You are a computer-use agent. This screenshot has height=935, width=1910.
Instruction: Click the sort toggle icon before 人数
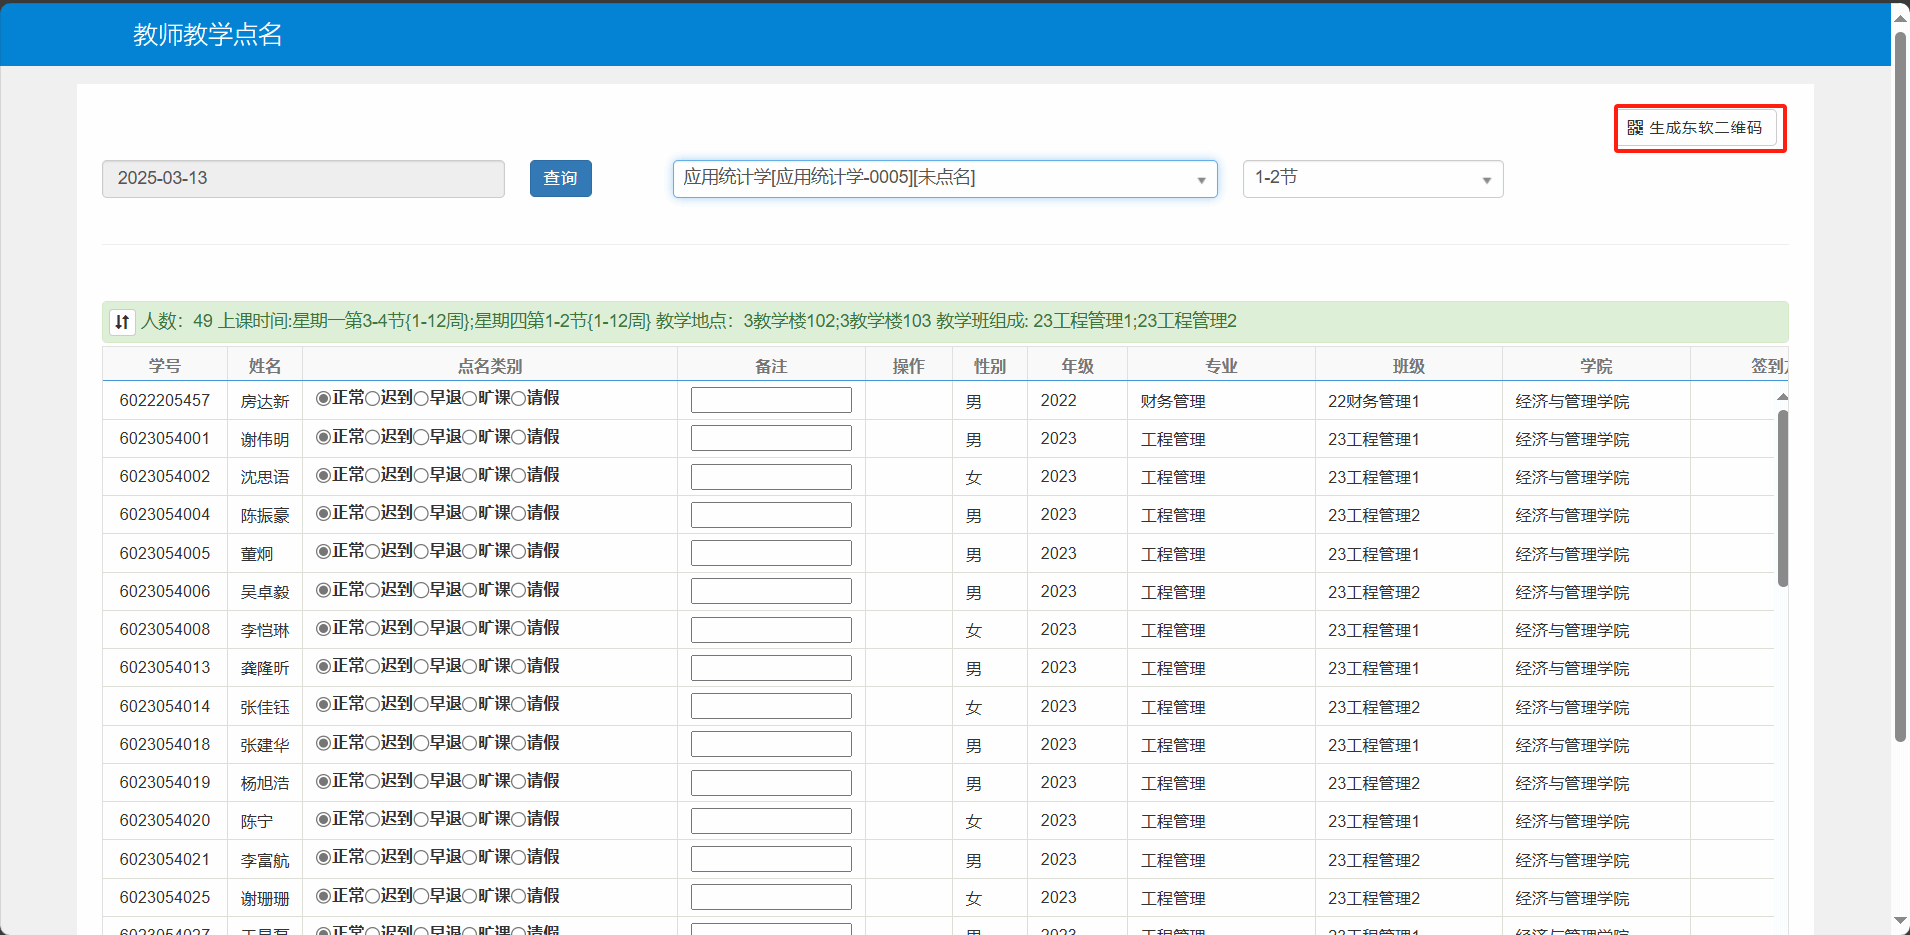point(122,322)
